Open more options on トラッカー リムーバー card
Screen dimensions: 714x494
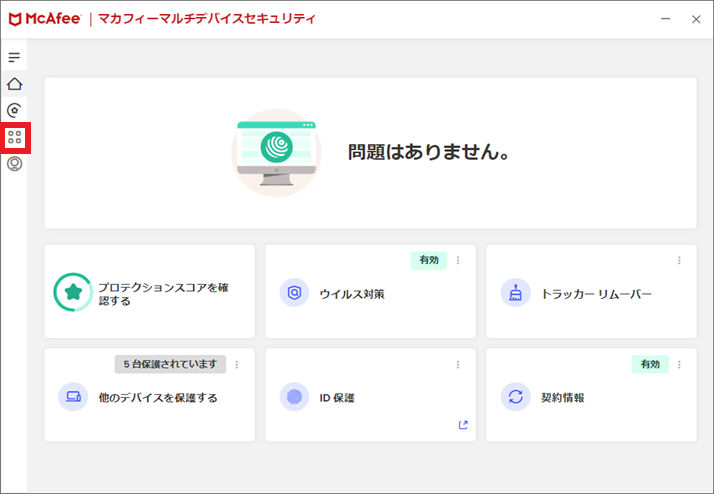tap(679, 260)
